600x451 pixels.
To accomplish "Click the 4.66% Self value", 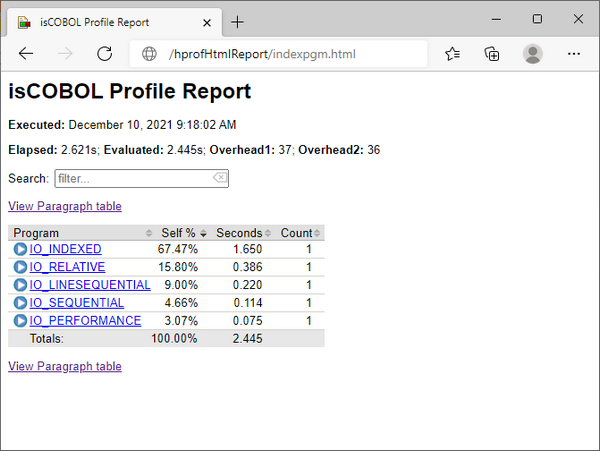I will pyautogui.click(x=181, y=303).
